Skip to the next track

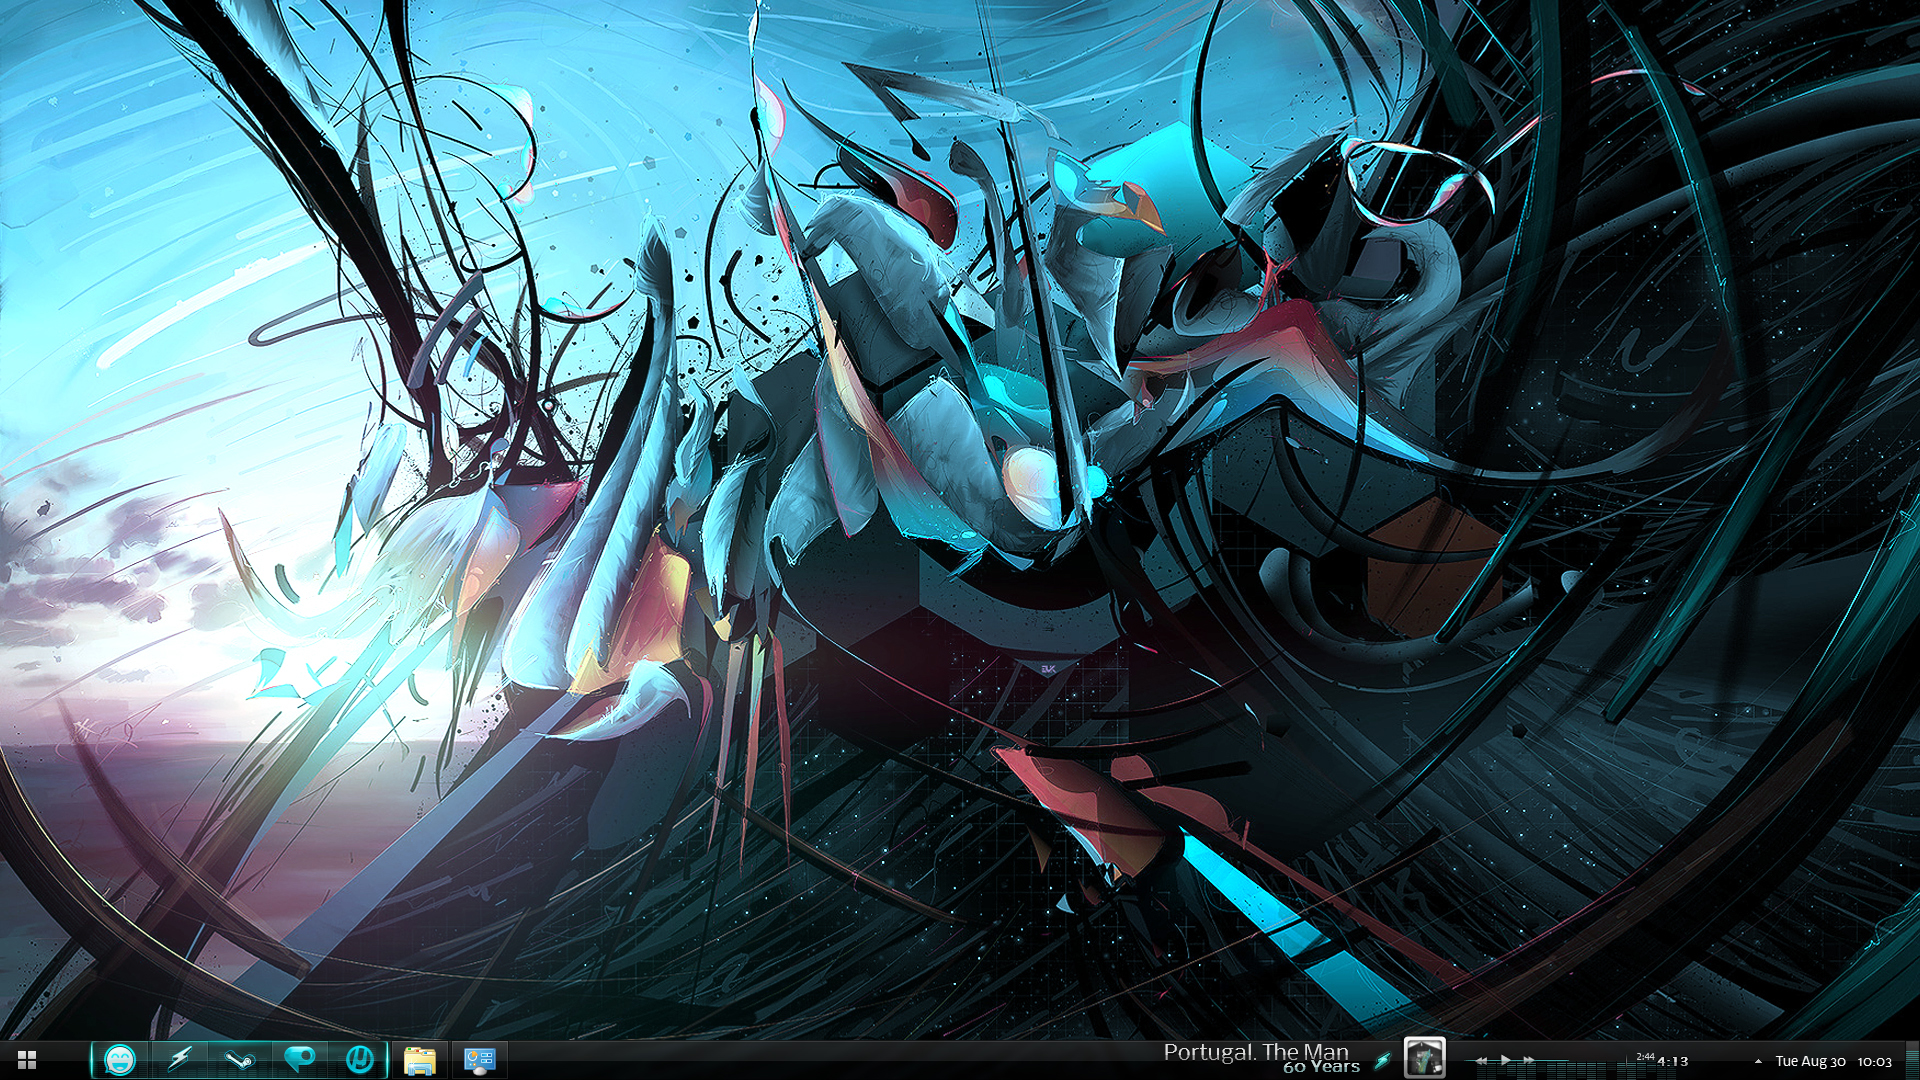tap(1528, 1060)
